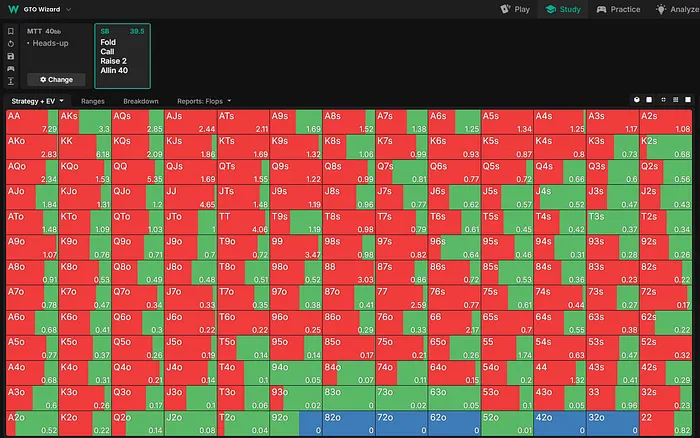This screenshot has height=438, width=700.
Task: Click the save disk icon in sidebar
Action: click(x=10, y=55)
